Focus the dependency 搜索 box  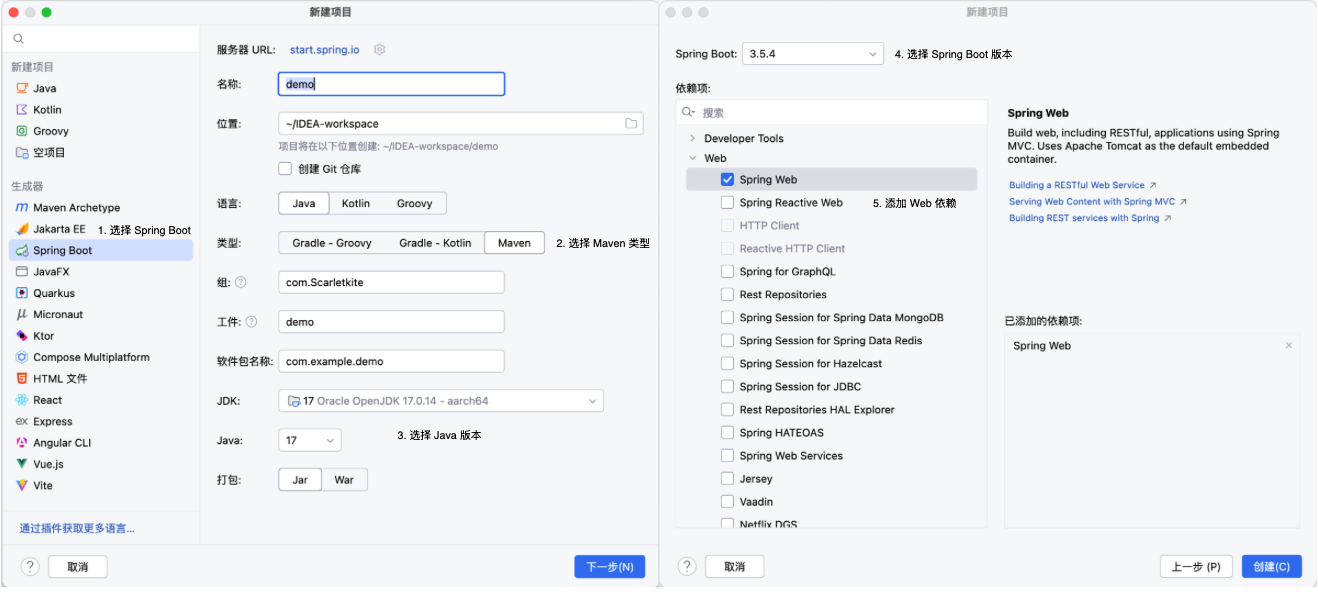coord(831,113)
